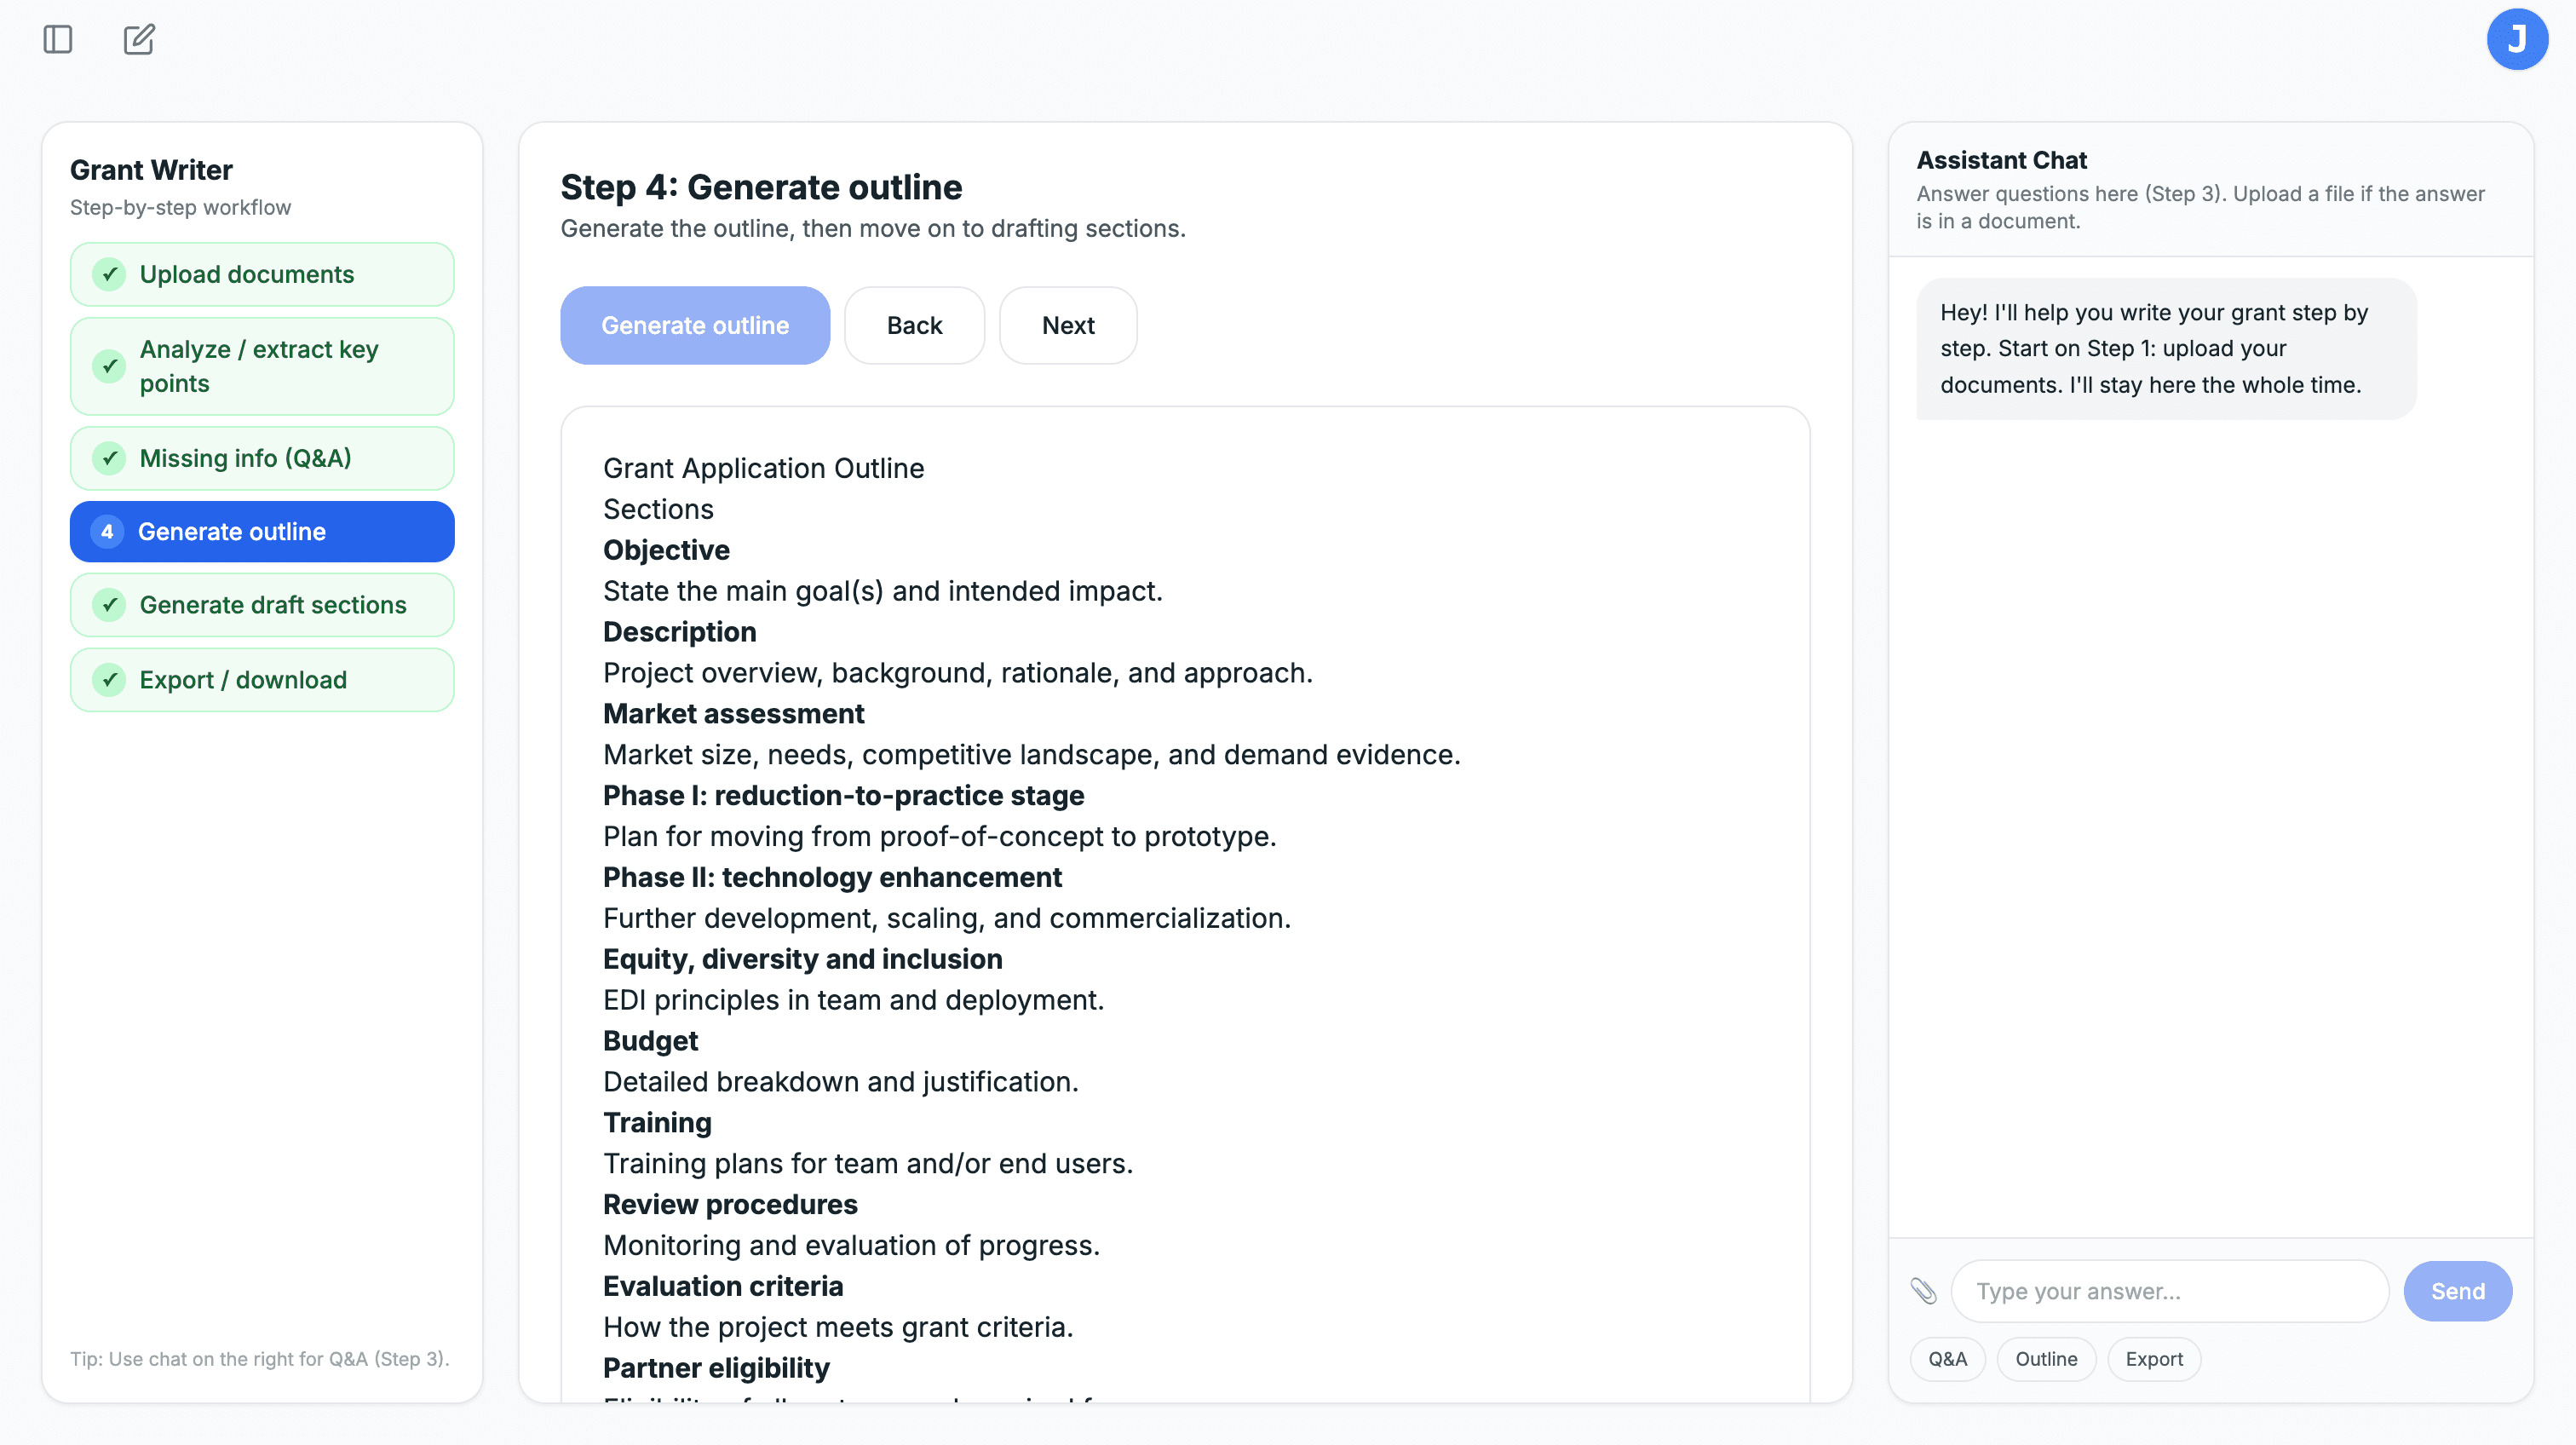Use the Export quick action chip

pyautogui.click(x=2153, y=1359)
